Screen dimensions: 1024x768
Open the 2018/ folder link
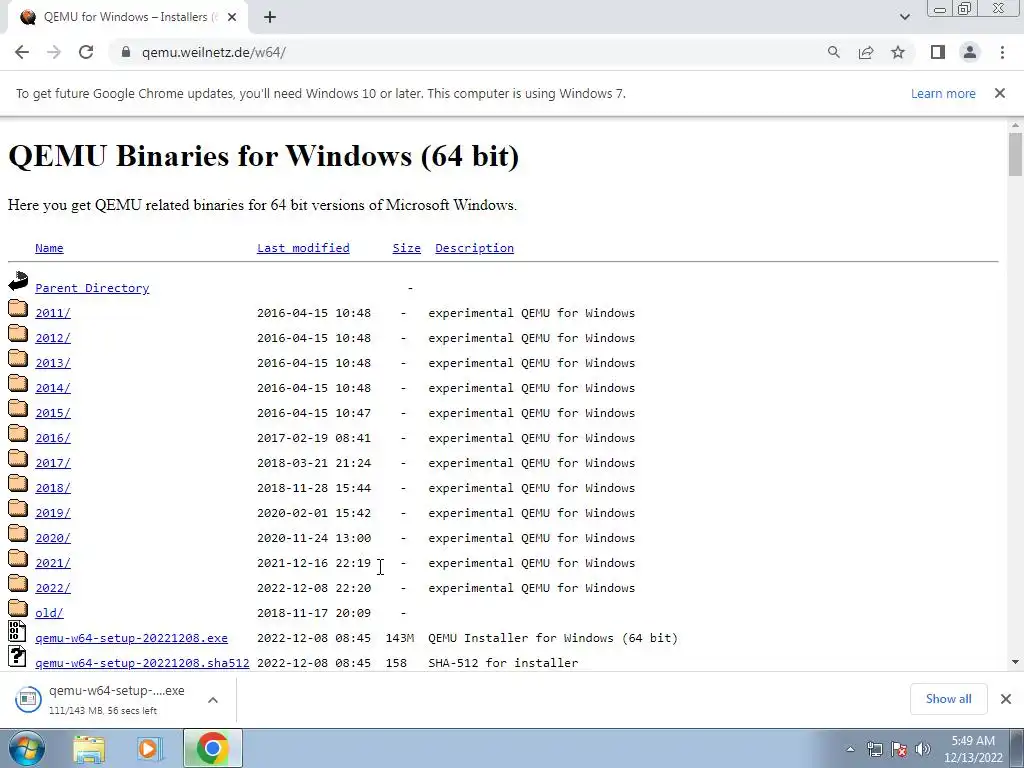pyautogui.click(x=53, y=488)
